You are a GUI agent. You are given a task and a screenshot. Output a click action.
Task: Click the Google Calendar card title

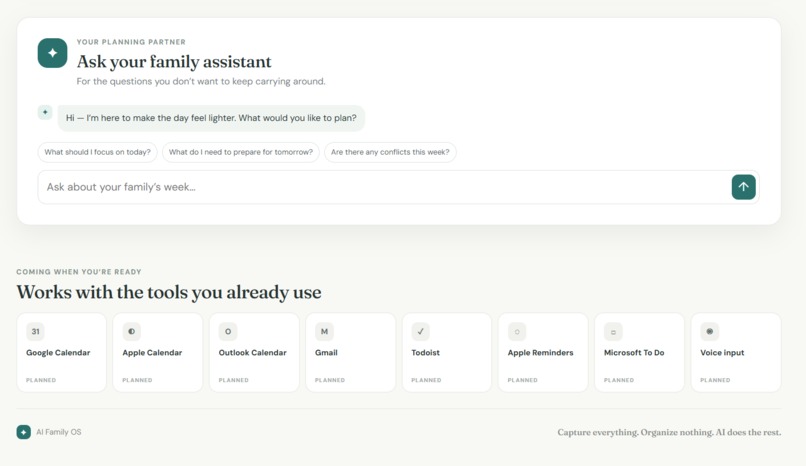click(x=58, y=352)
